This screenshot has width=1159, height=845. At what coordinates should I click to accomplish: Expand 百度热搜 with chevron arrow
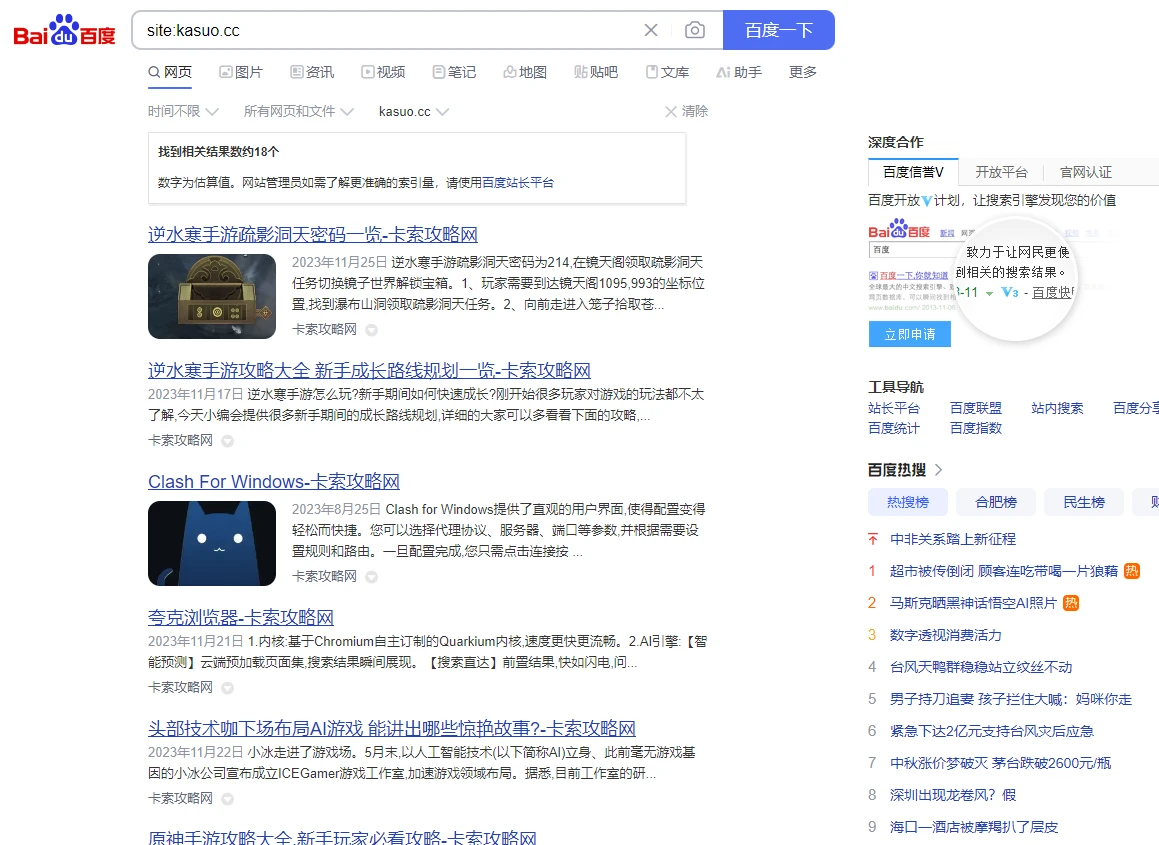[939, 470]
